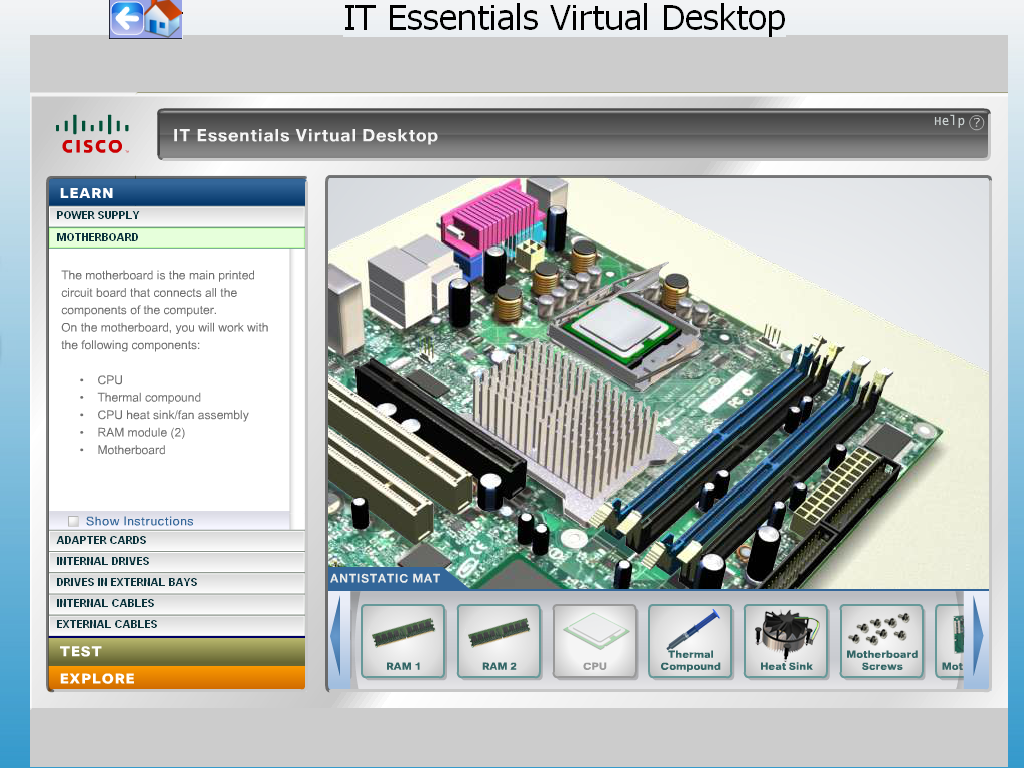The height and width of the screenshot is (768, 1024).
Task: Expand Drives in External Bays section
Action: [x=176, y=582]
